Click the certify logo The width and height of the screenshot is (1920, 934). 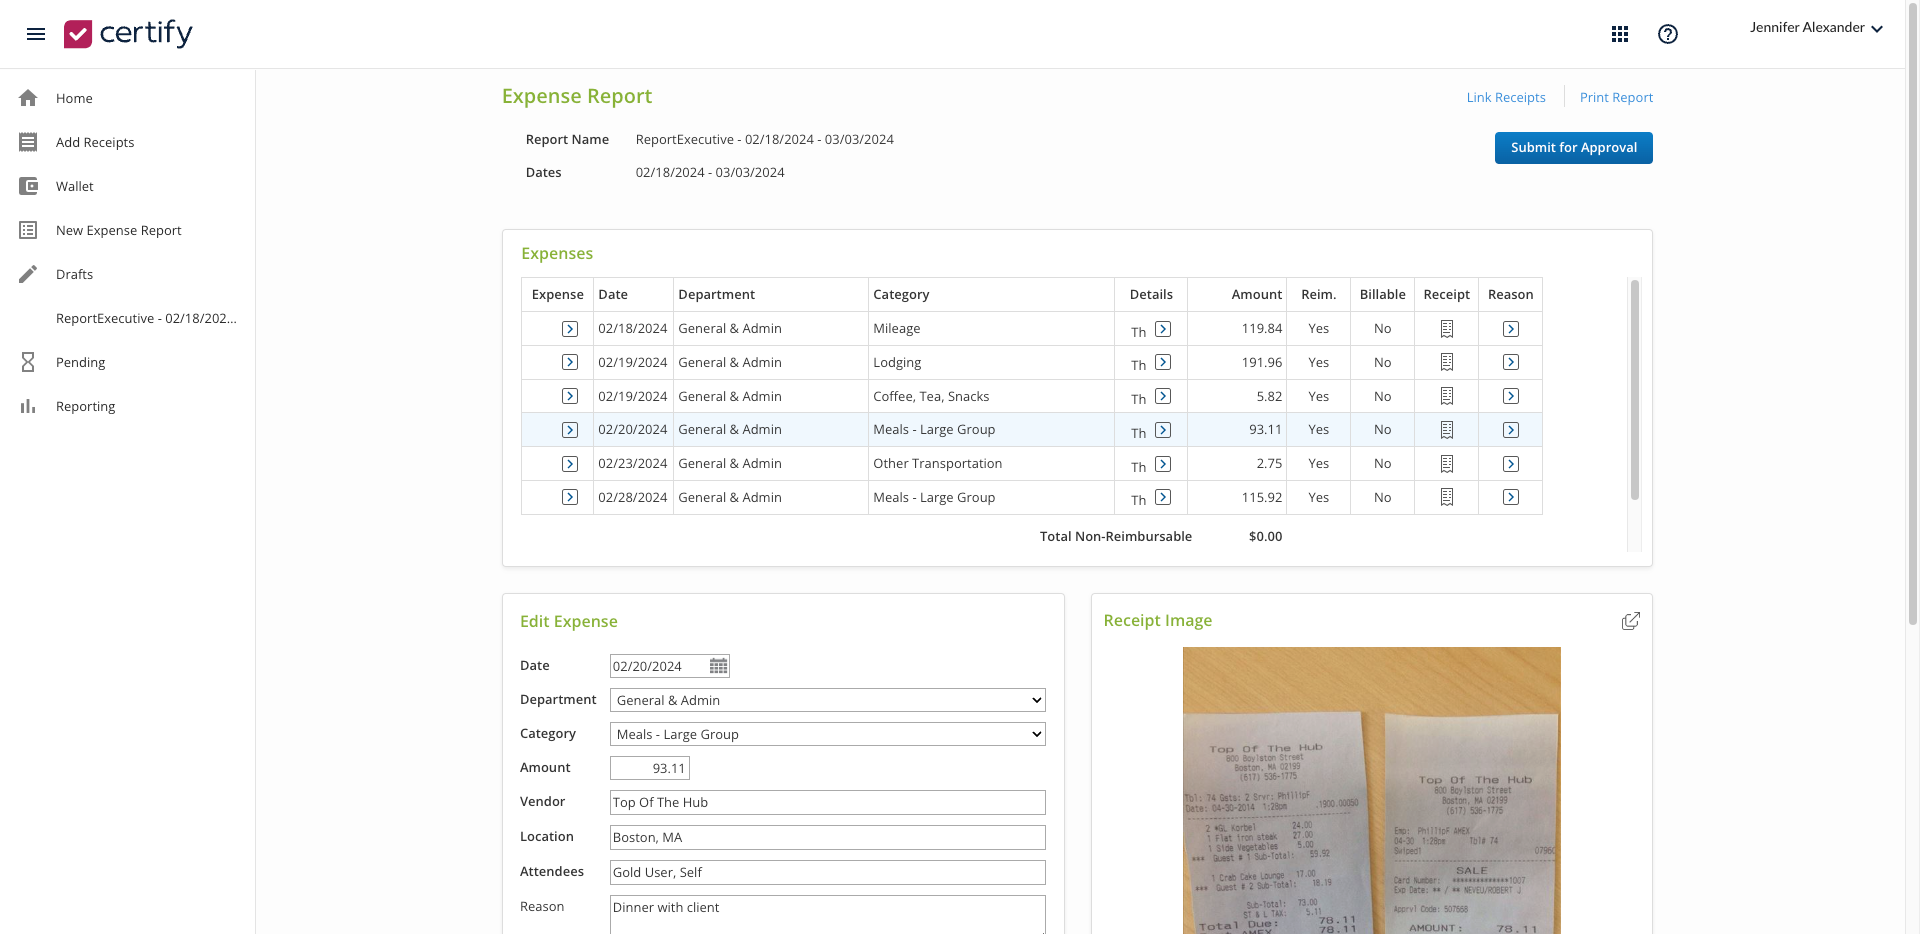point(127,33)
